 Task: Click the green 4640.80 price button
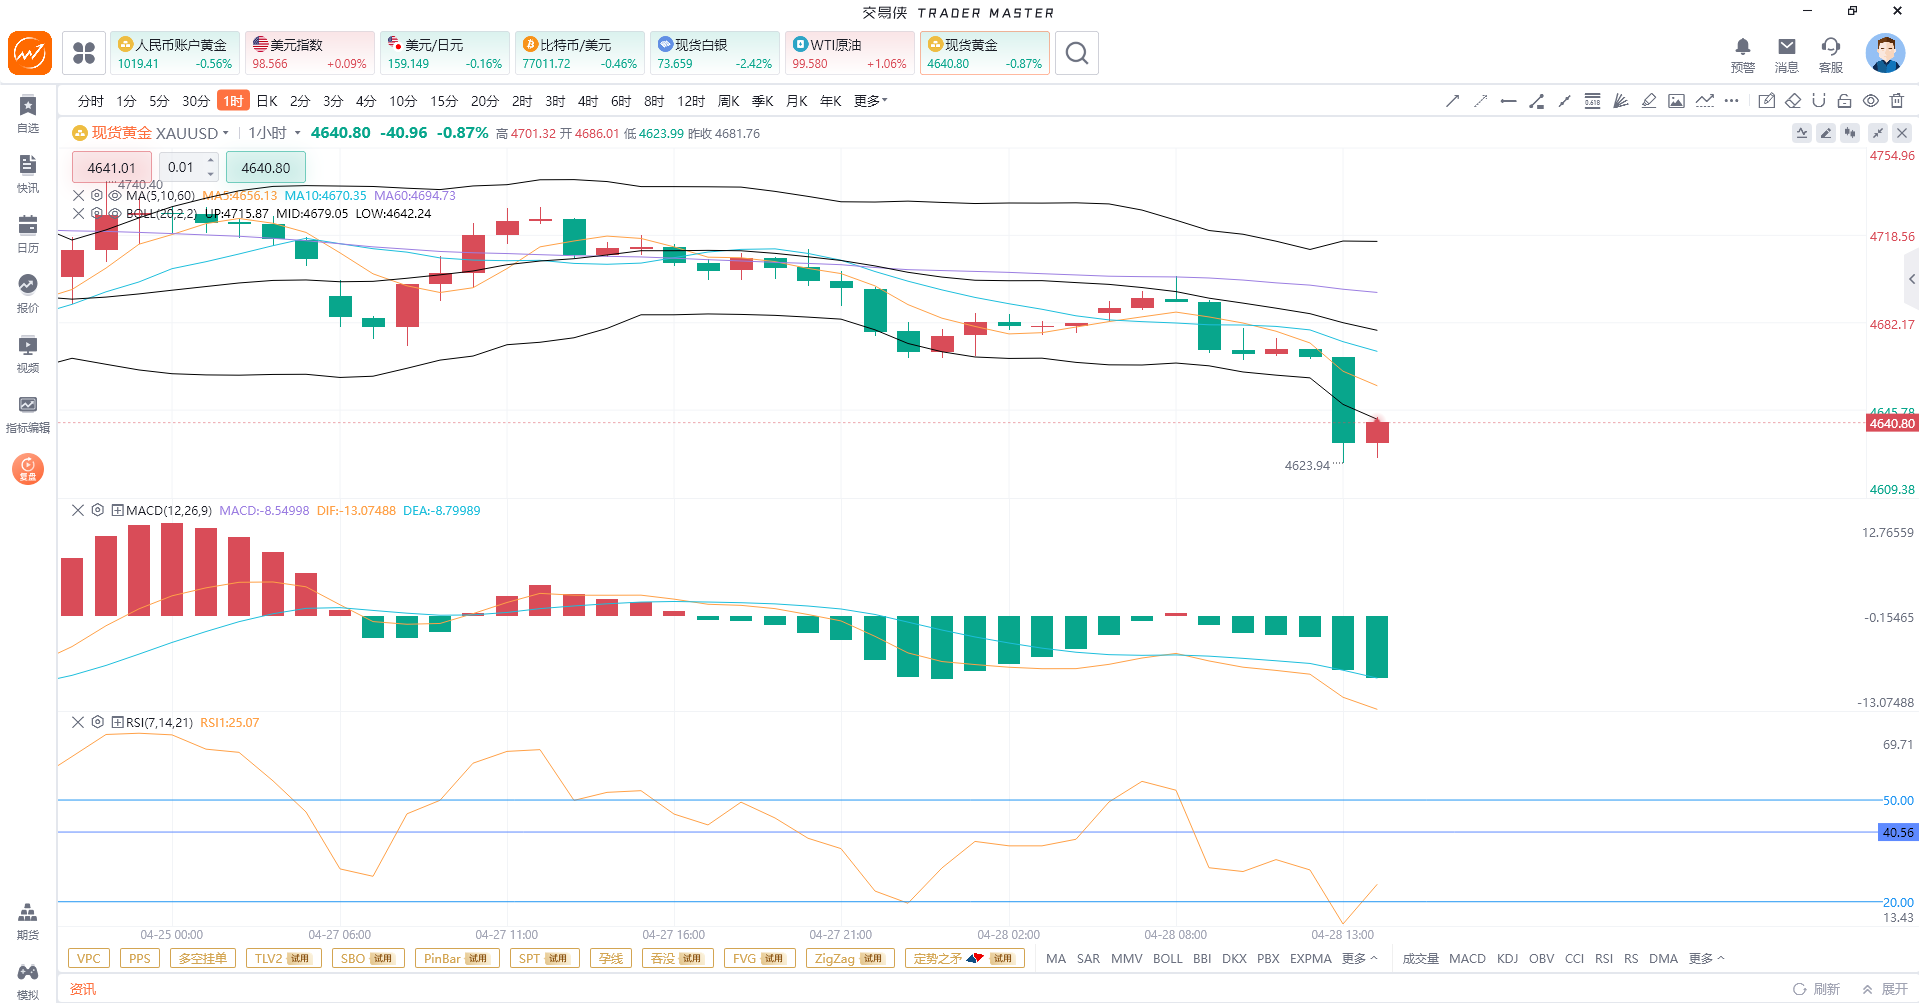pyautogui.click(x=266, y=168)
